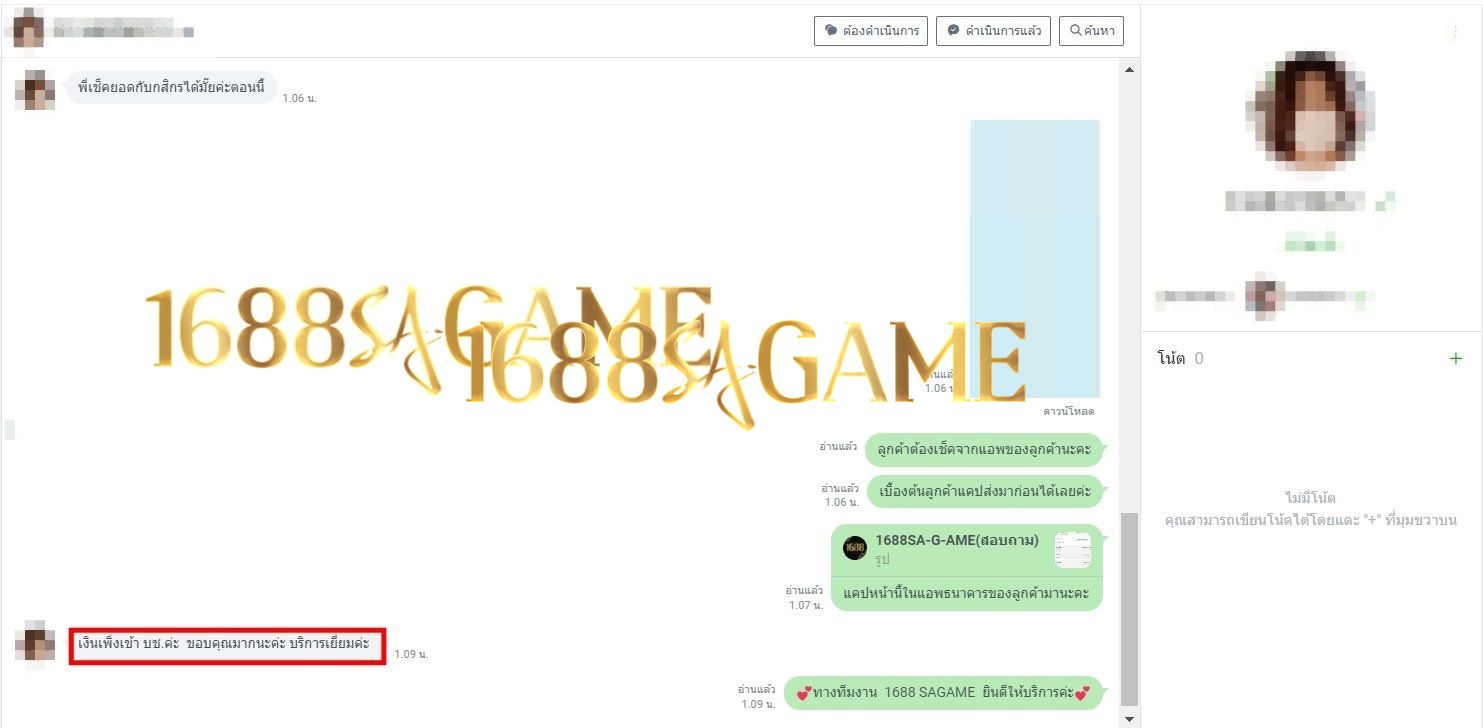Viewport: 1483px width, 728px height.
Task: Open the large profile picture in side panel
Action: pyautogui.click(x=1311, y=110)
